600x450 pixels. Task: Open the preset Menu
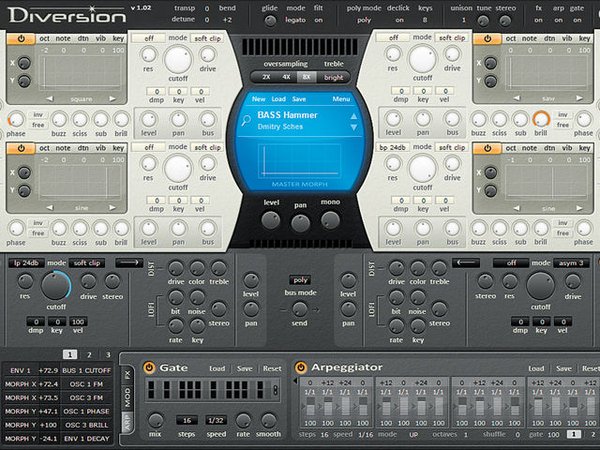[341, 99]
